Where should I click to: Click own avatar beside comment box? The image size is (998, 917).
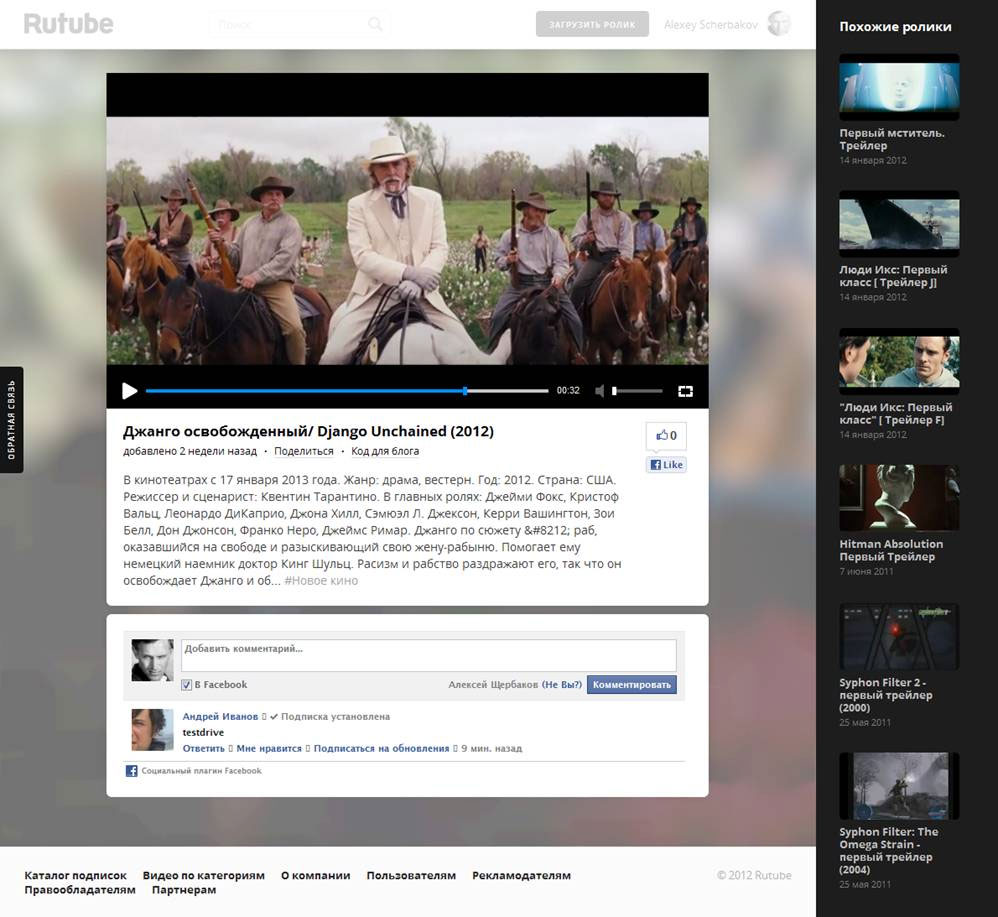point(152,661)
